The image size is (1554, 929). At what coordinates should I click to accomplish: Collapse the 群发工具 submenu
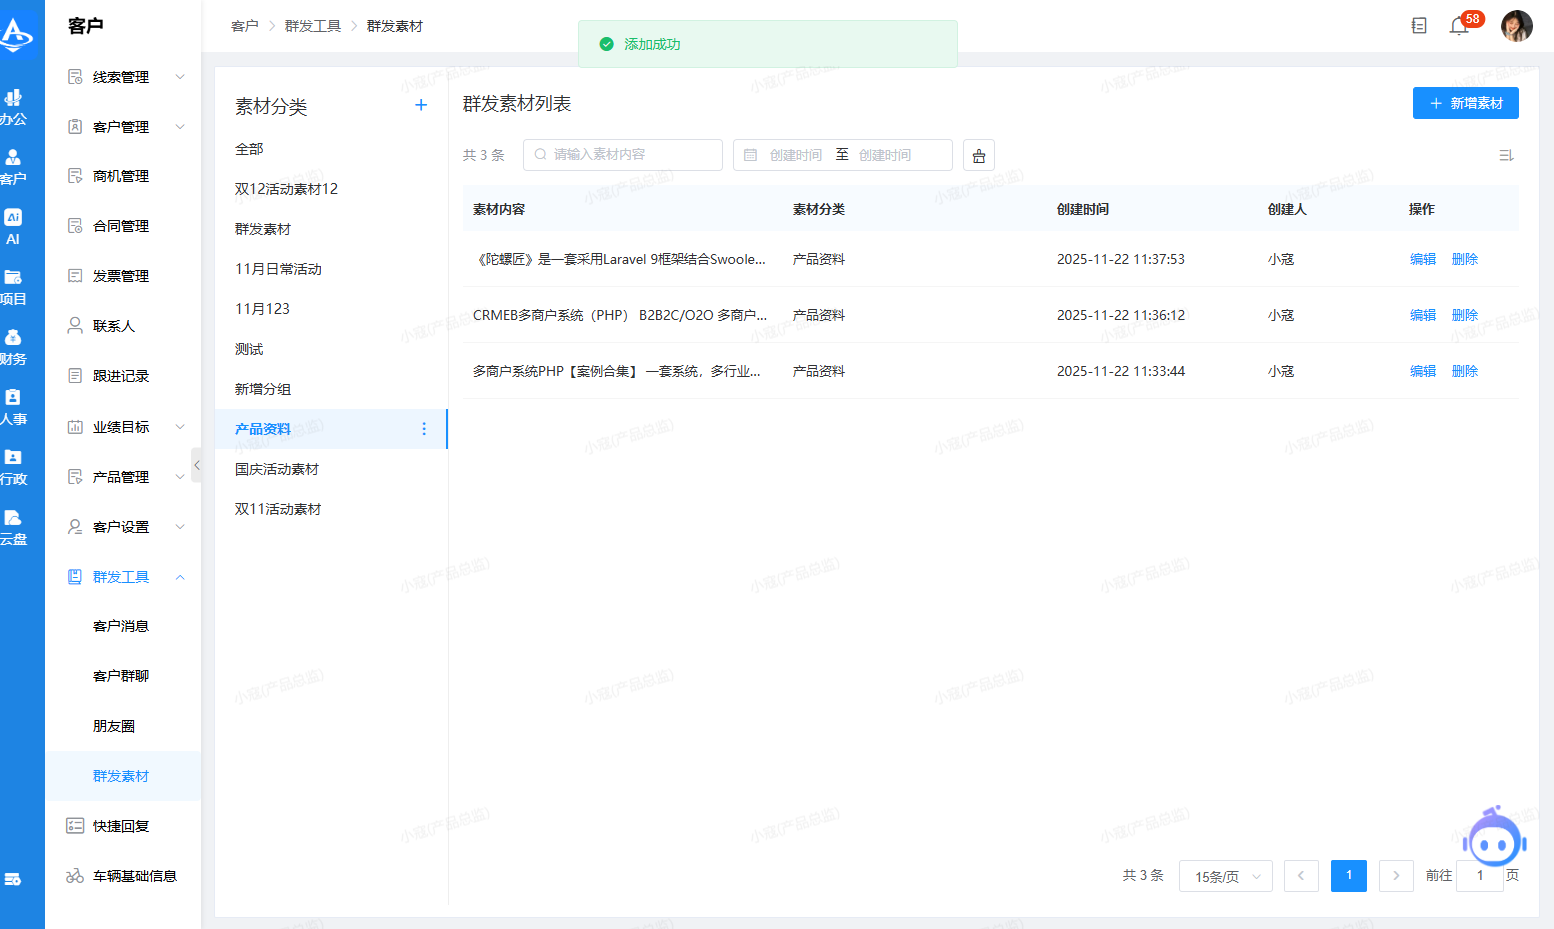[x=125, y=577]
